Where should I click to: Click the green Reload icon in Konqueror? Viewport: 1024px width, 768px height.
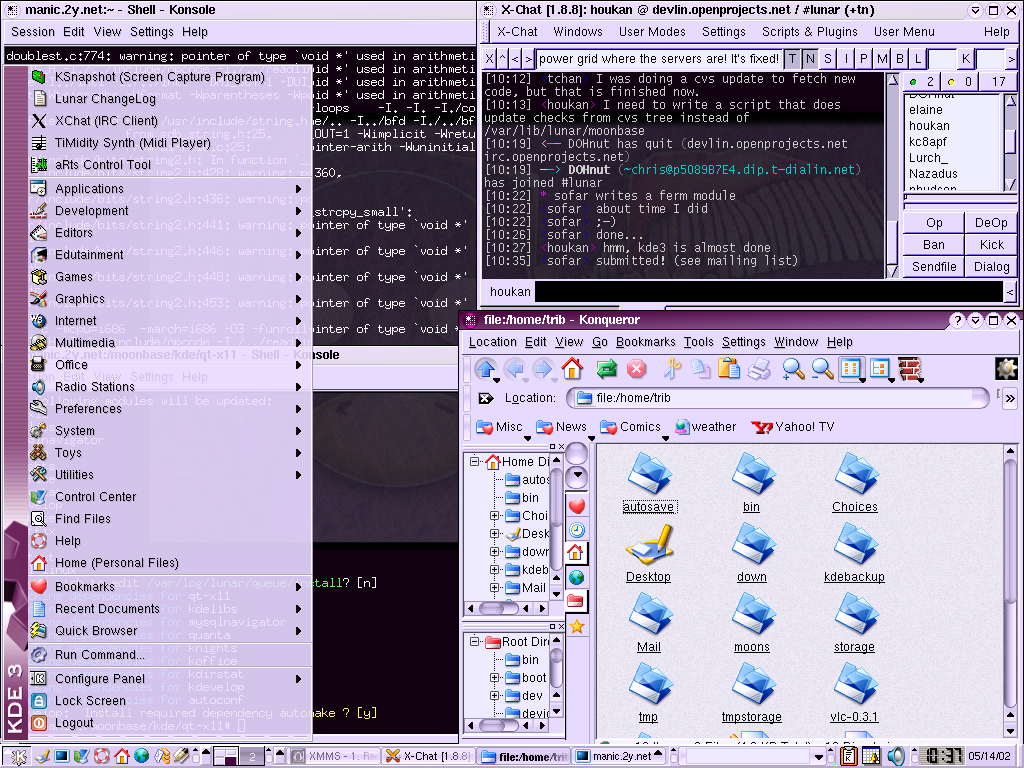pyautogui.click(x=606, y=369)
